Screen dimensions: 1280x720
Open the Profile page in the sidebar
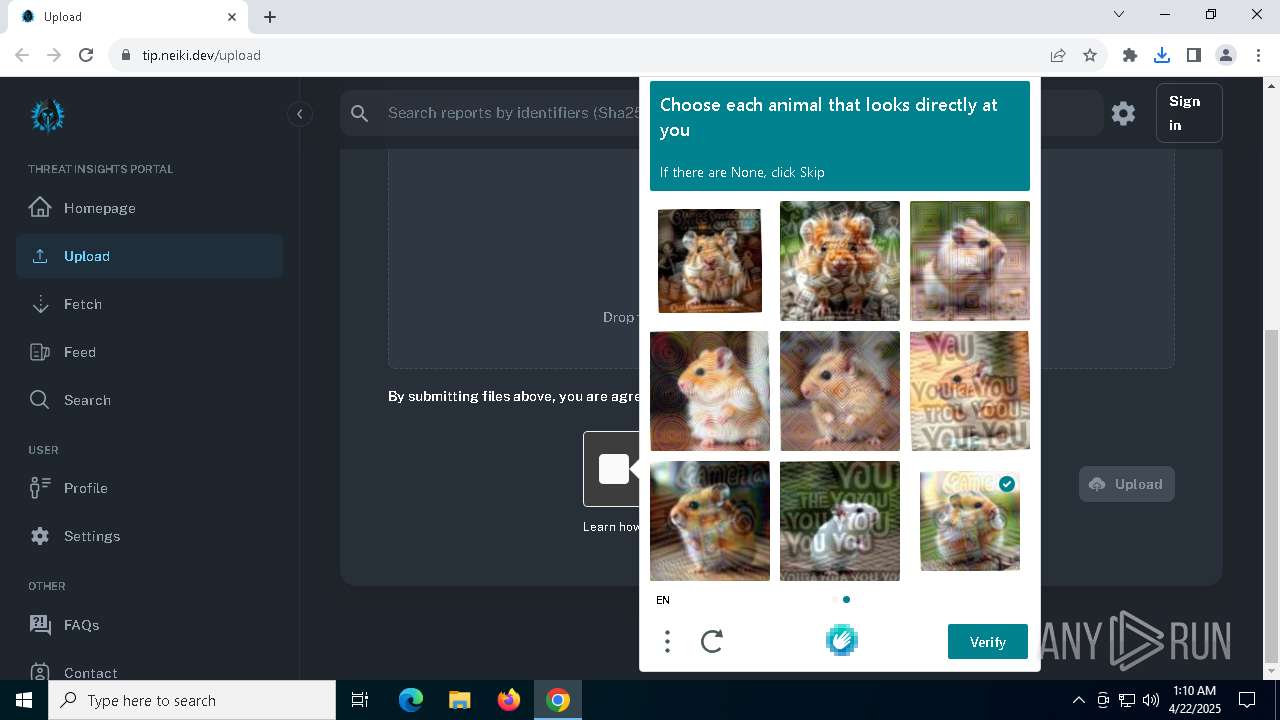pos(150,488)
